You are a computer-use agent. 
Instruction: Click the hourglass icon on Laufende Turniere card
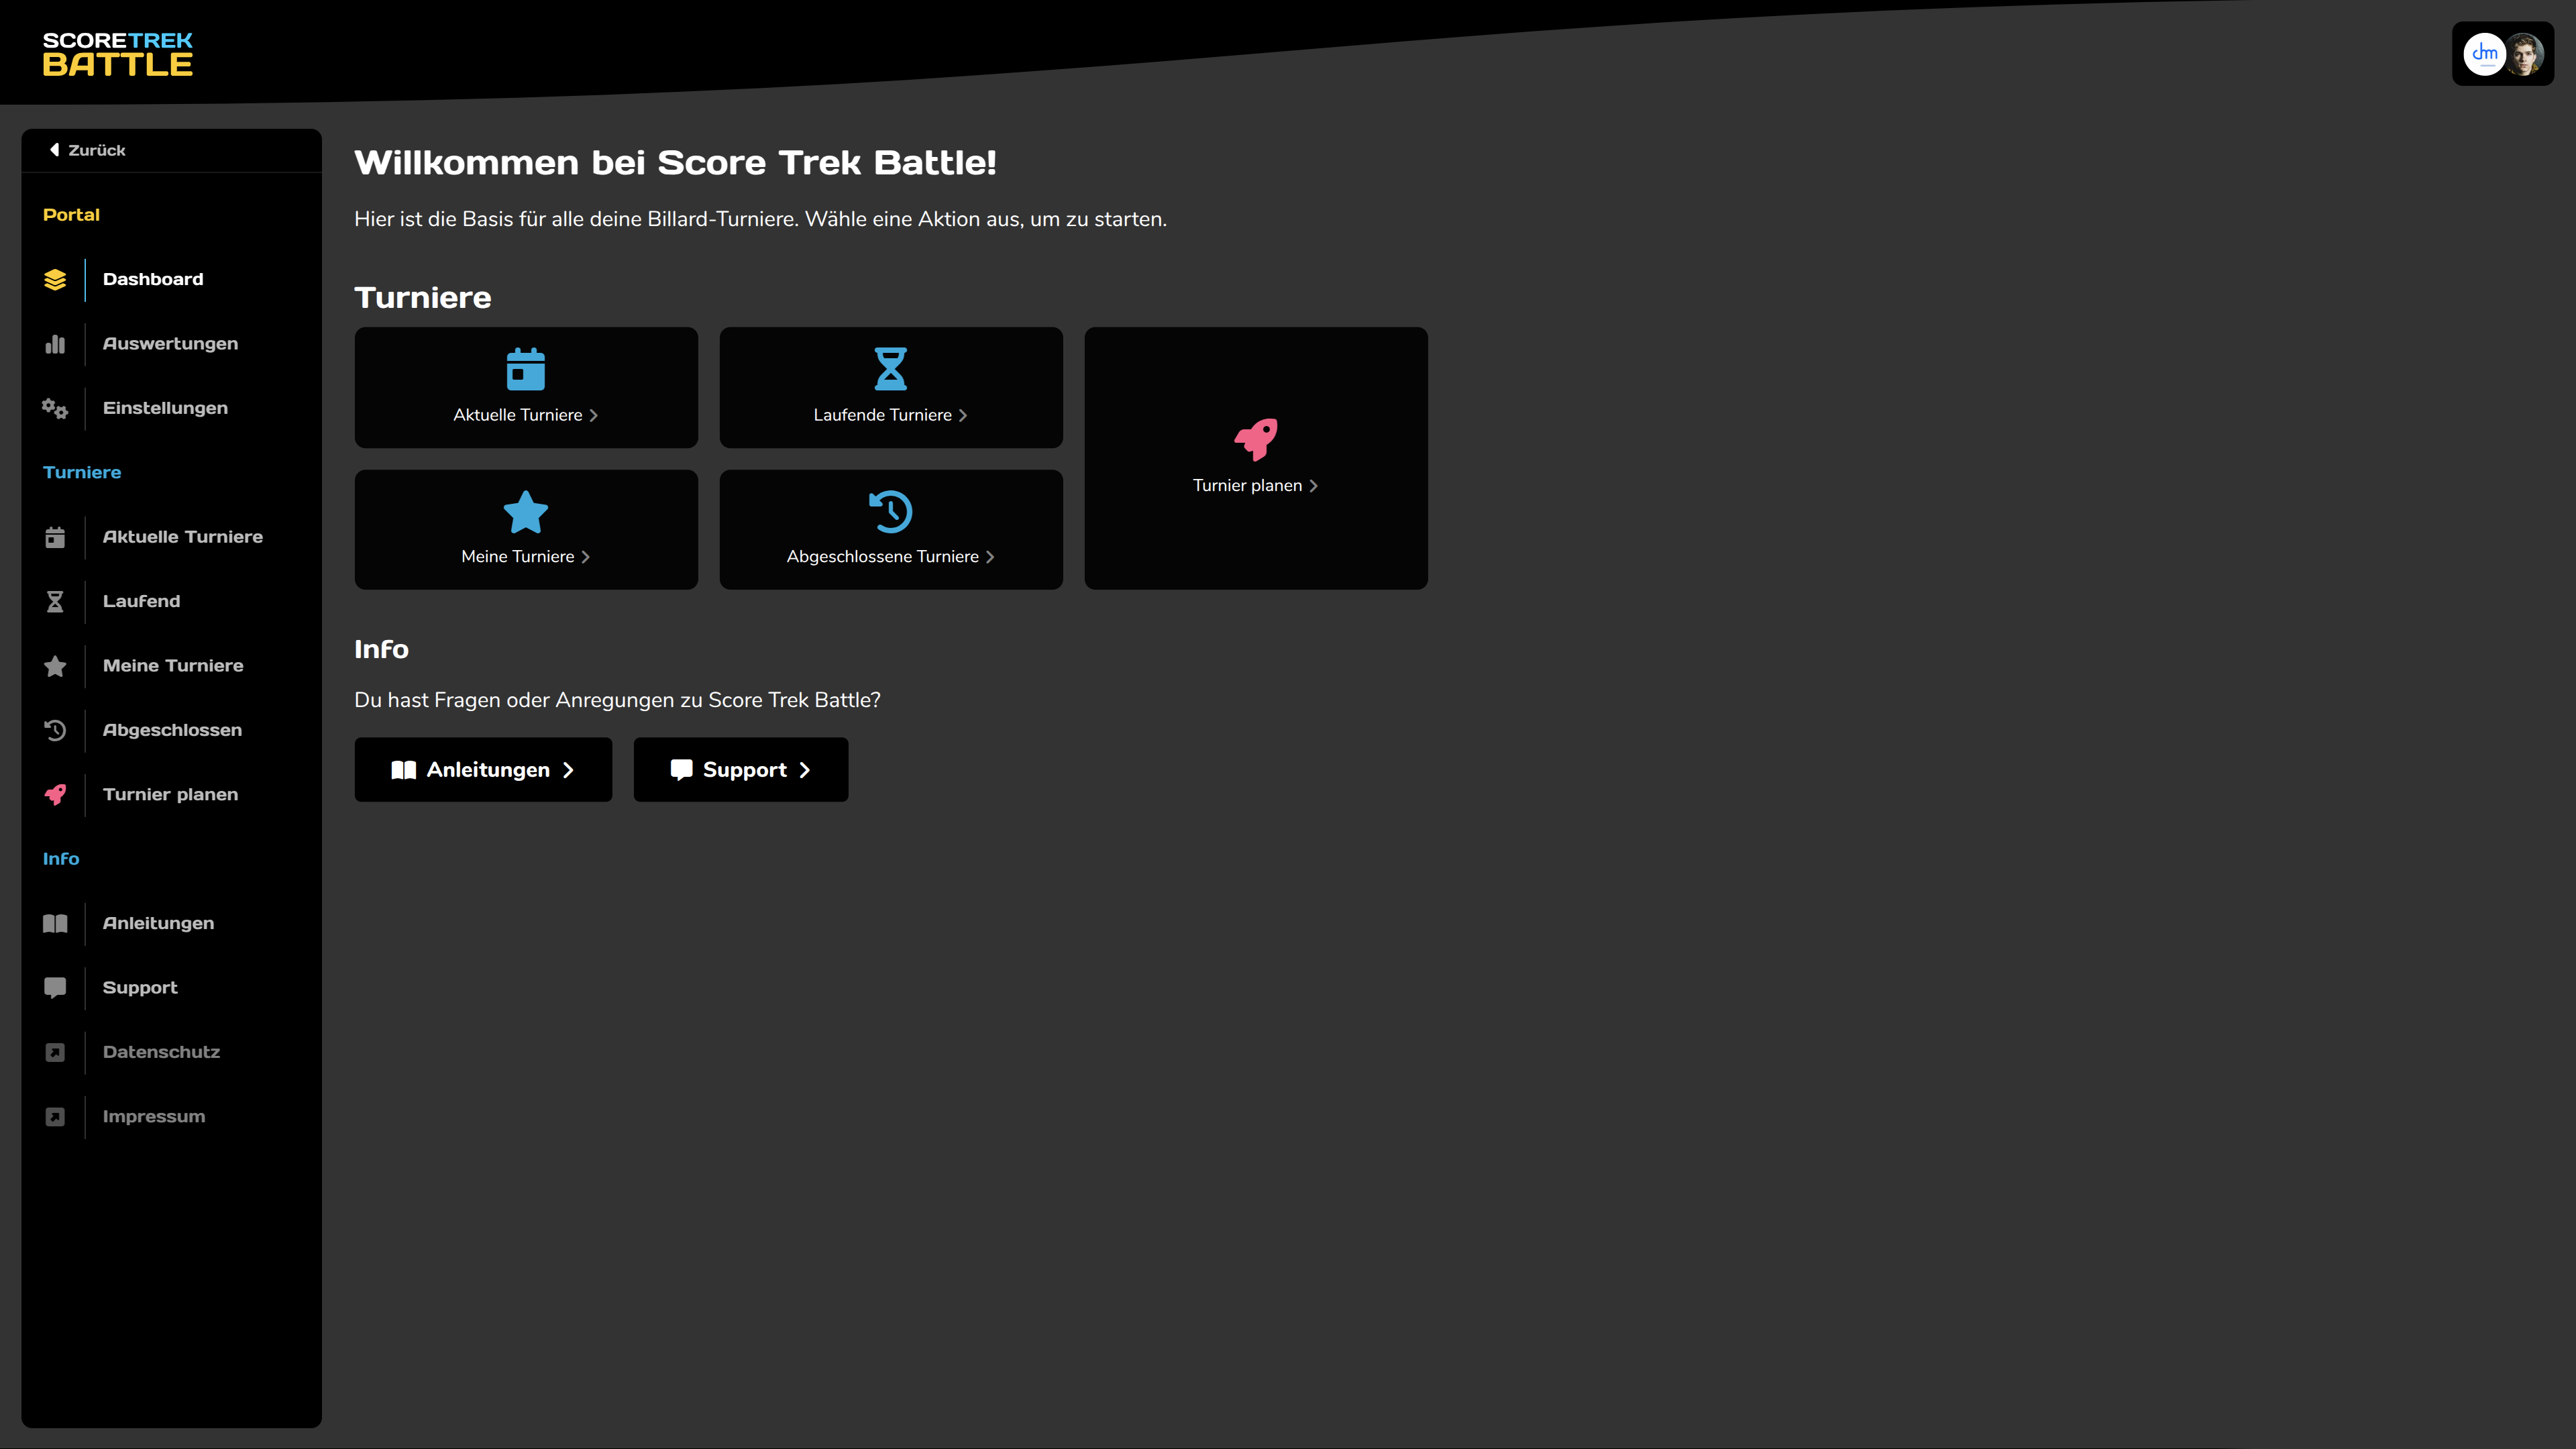pos(890,369)
